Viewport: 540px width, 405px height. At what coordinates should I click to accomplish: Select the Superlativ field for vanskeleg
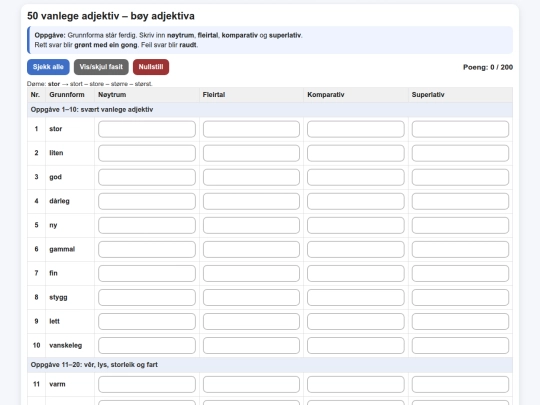click(460, 345)
